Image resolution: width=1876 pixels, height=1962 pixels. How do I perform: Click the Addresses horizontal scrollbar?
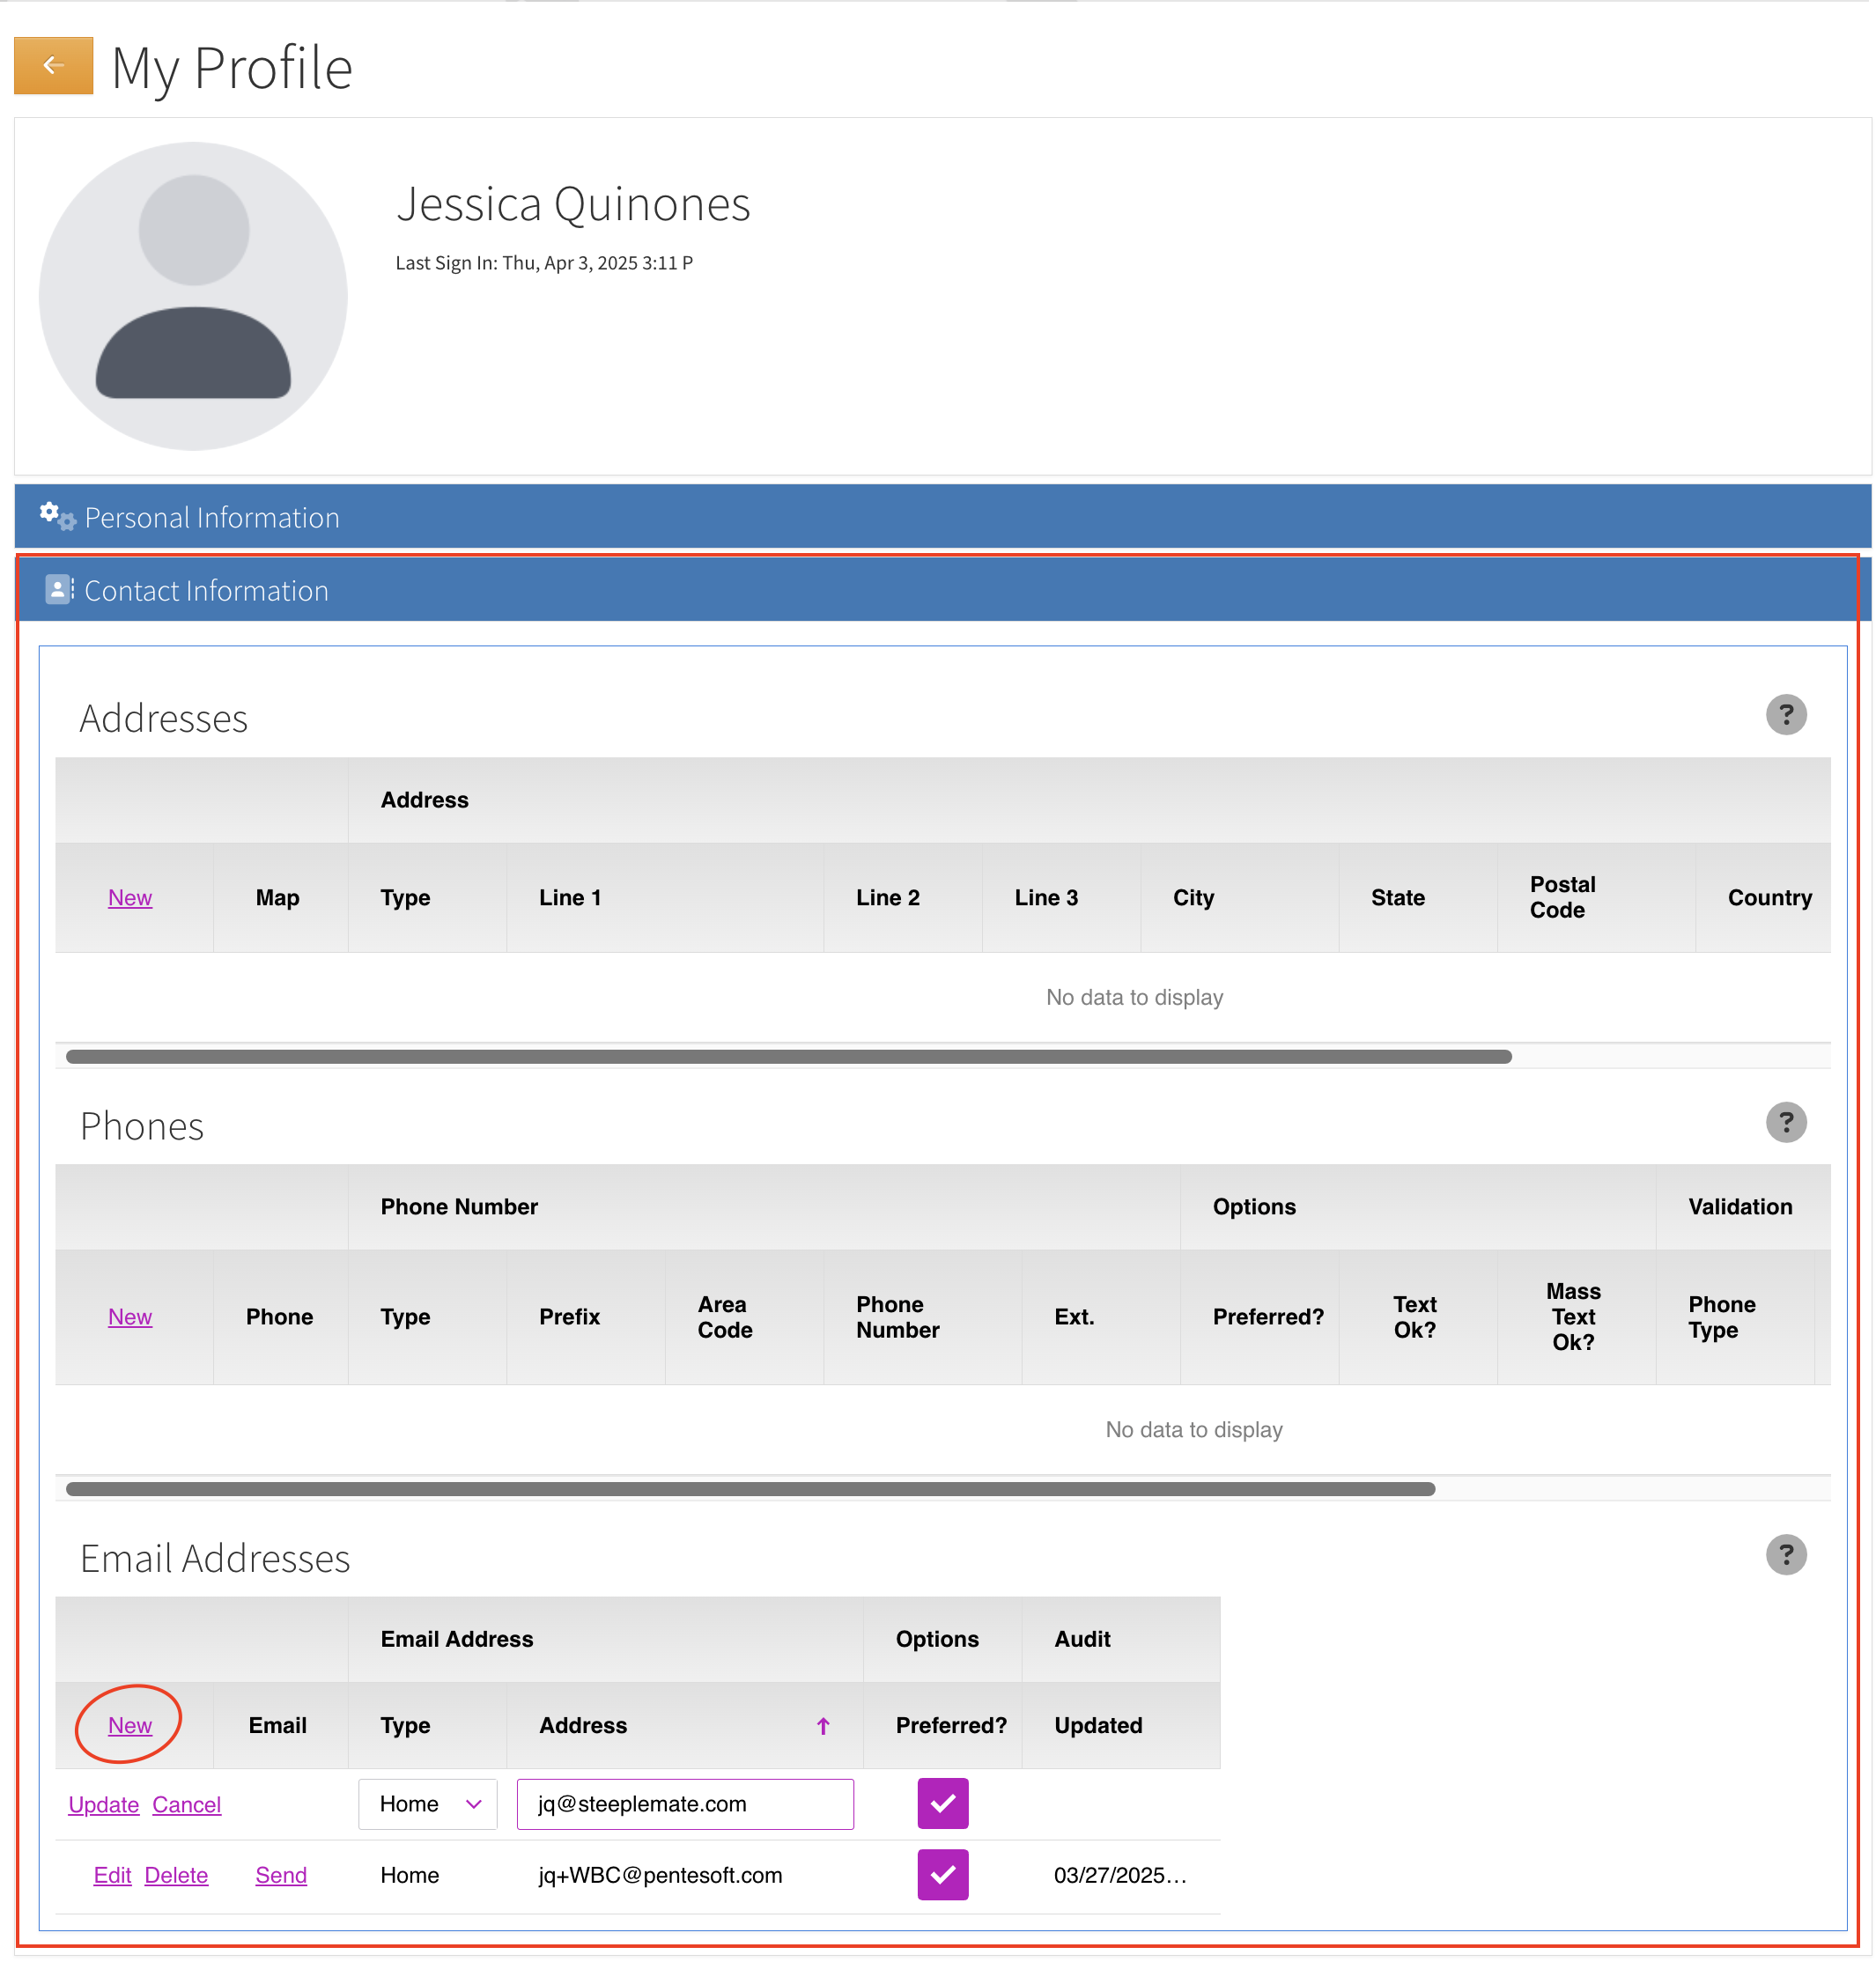pyautogui.click(x=788, y=1057)
